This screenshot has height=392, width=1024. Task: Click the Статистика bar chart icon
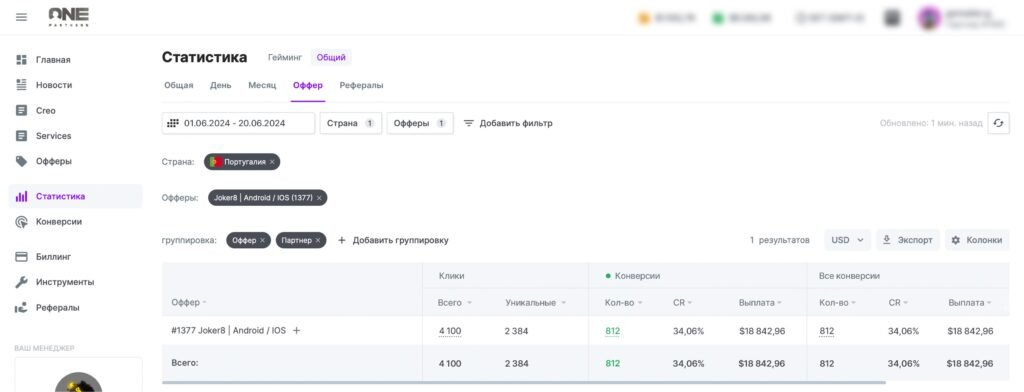[21, 196]
